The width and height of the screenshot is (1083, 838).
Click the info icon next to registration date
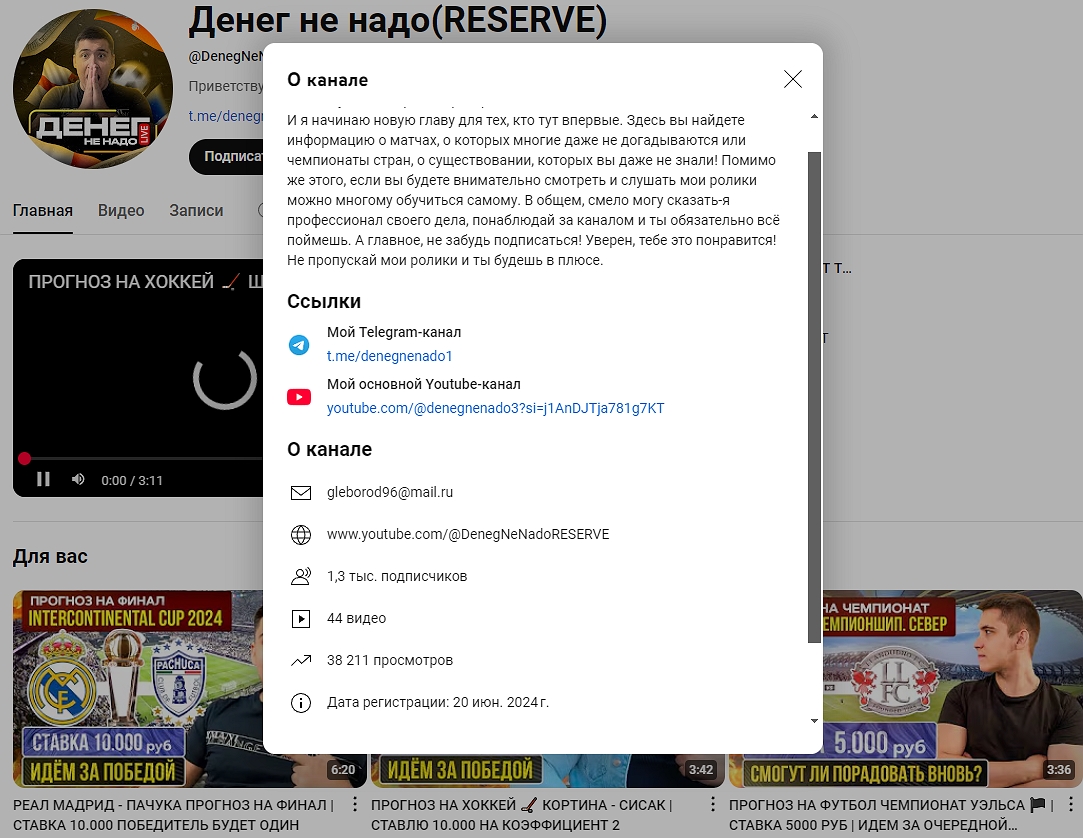[x=300, y=703]
